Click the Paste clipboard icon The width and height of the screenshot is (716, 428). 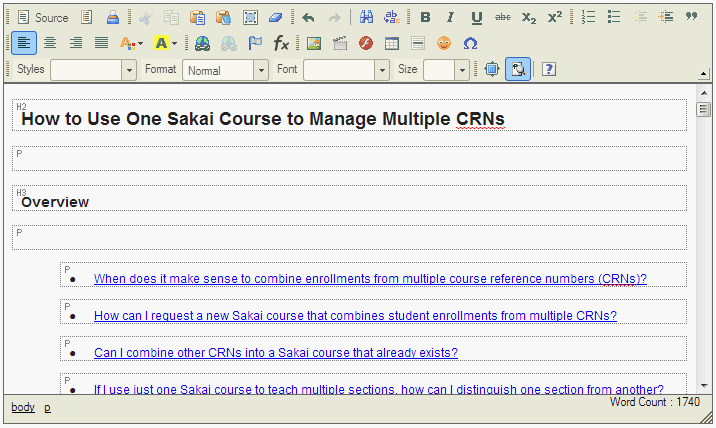(x=197, y=18)
